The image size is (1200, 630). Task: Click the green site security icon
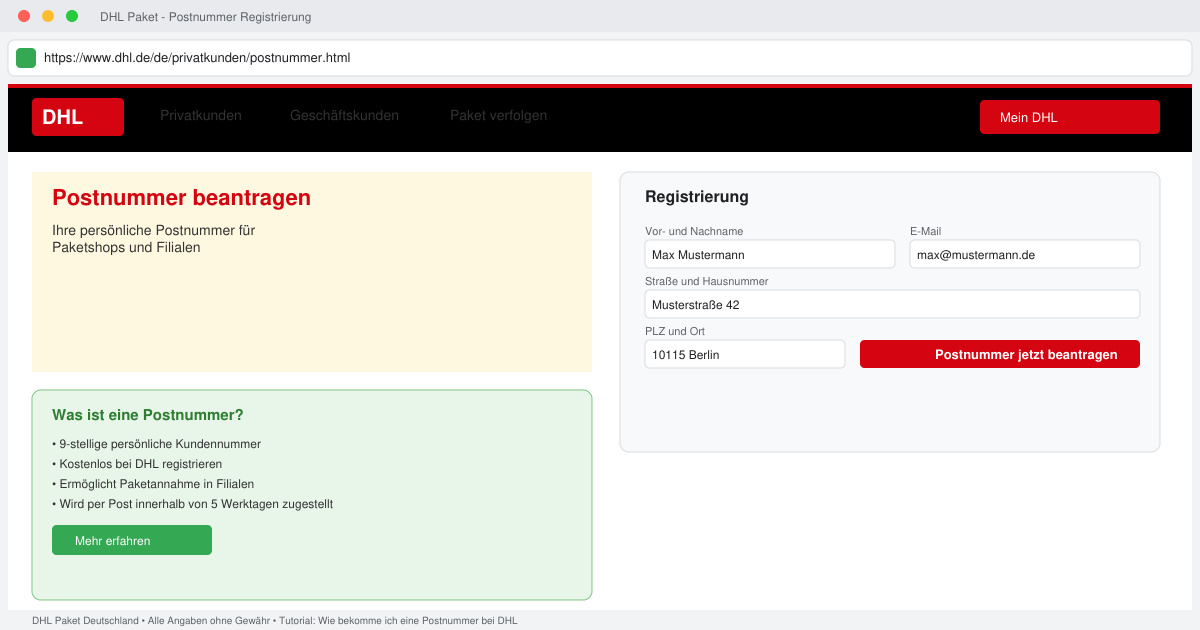[x=26, y=58]
